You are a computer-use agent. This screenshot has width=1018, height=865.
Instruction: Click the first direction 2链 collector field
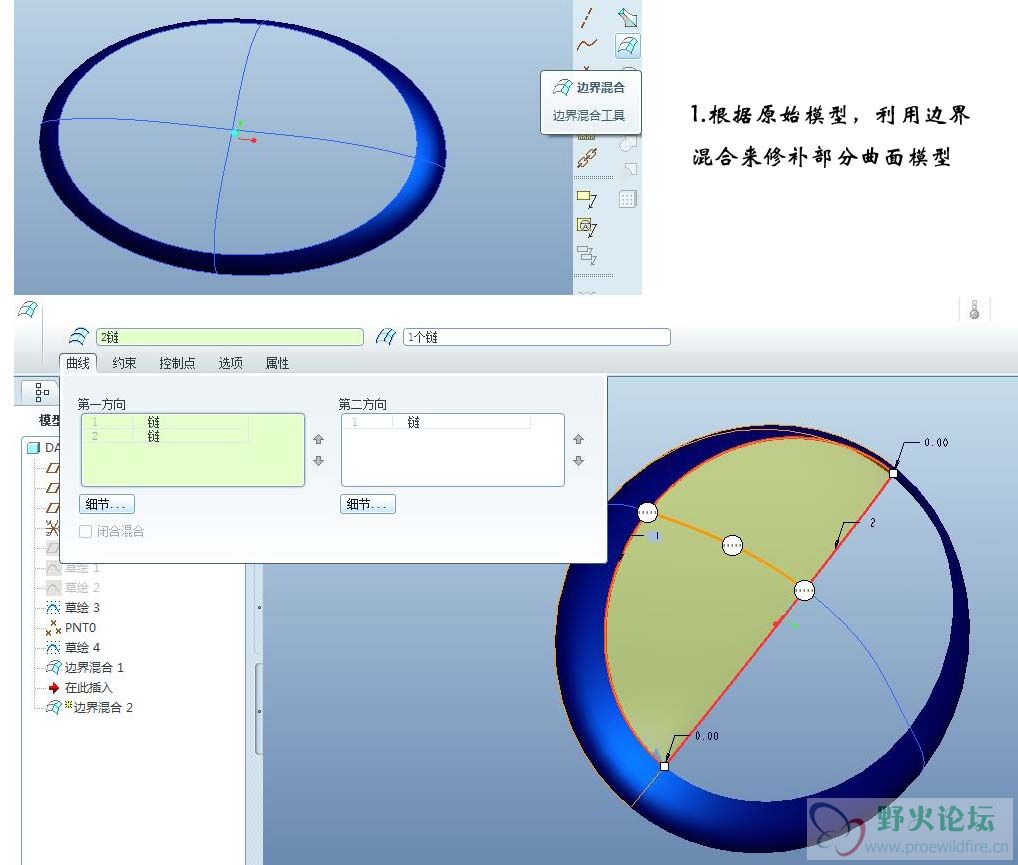tap(230, 337)
